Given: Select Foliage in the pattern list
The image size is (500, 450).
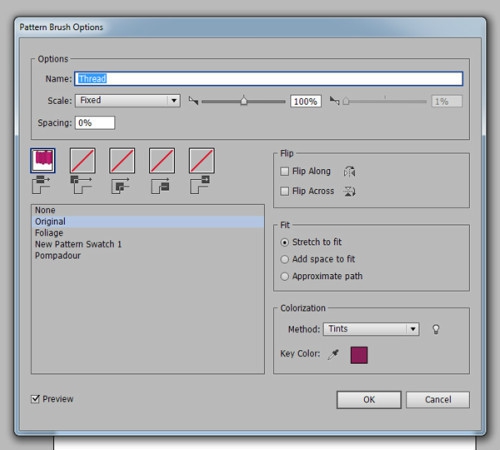Looking at the screenshot, I should (x=49, y=233).
